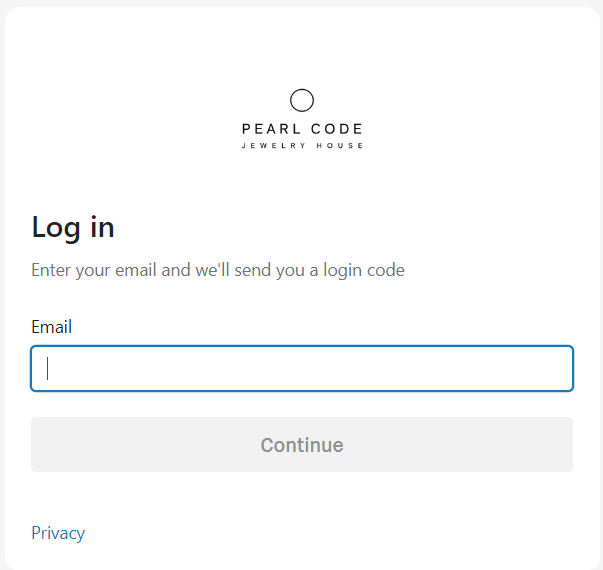Click the brand name under the circle

(x=302, y=129)
